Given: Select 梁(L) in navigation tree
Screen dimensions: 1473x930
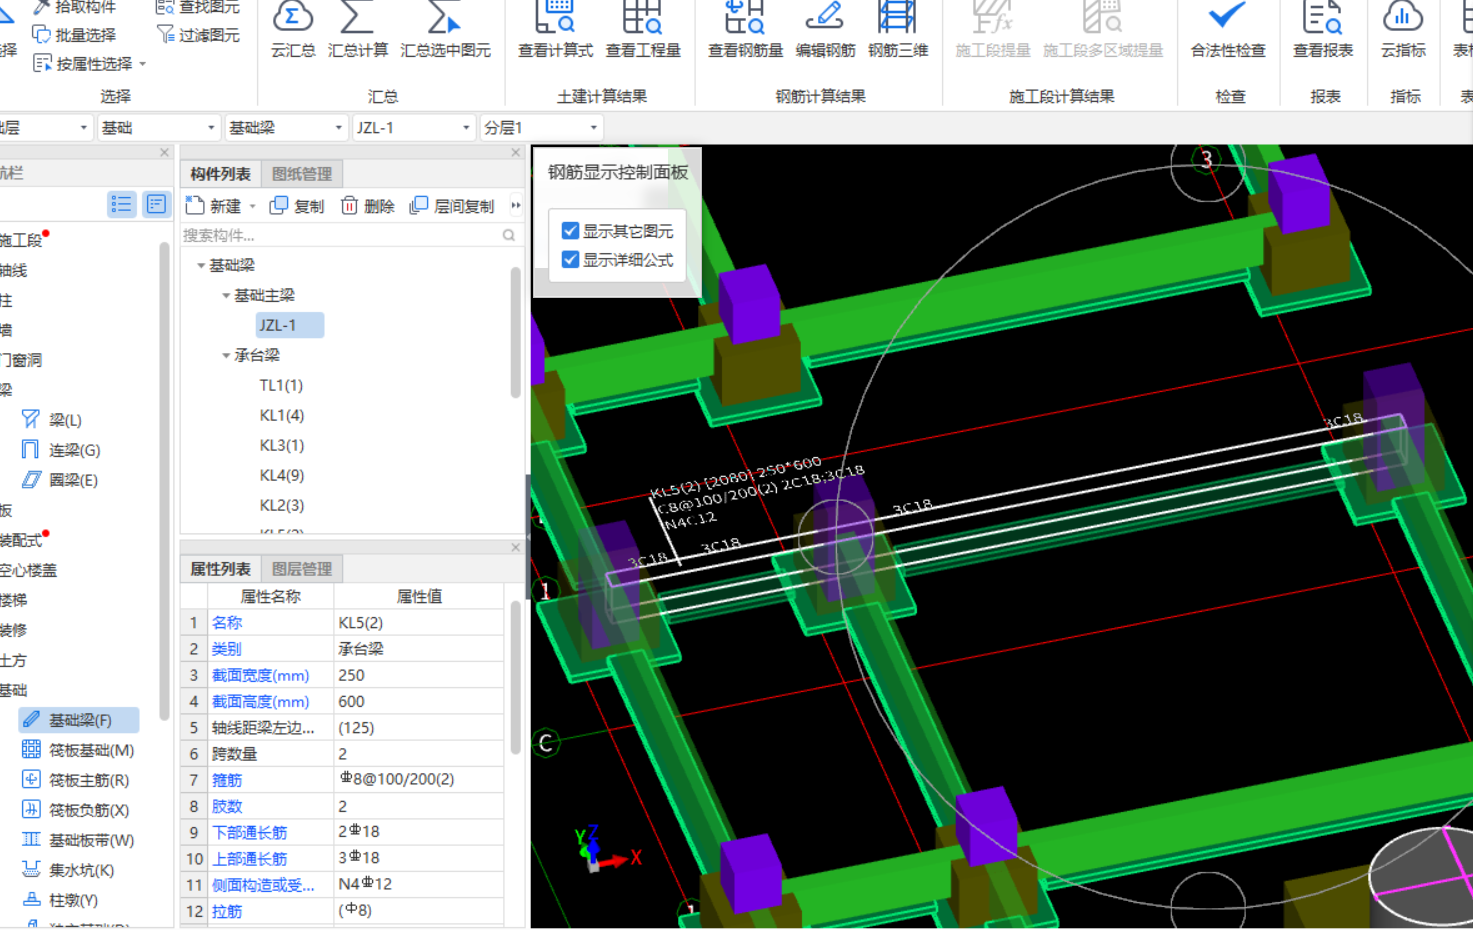Looking at the screenshot, I should tap(52, 420).
